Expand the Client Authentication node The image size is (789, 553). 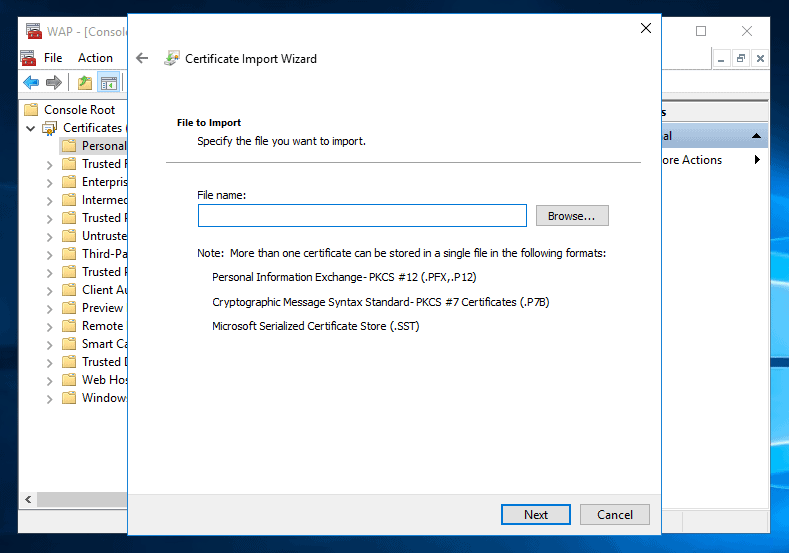click(49, 291)
